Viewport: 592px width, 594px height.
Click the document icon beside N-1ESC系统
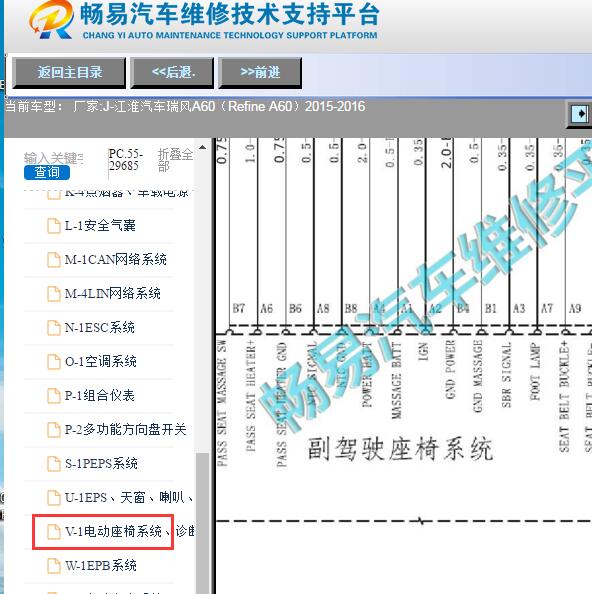pos(53,328)
